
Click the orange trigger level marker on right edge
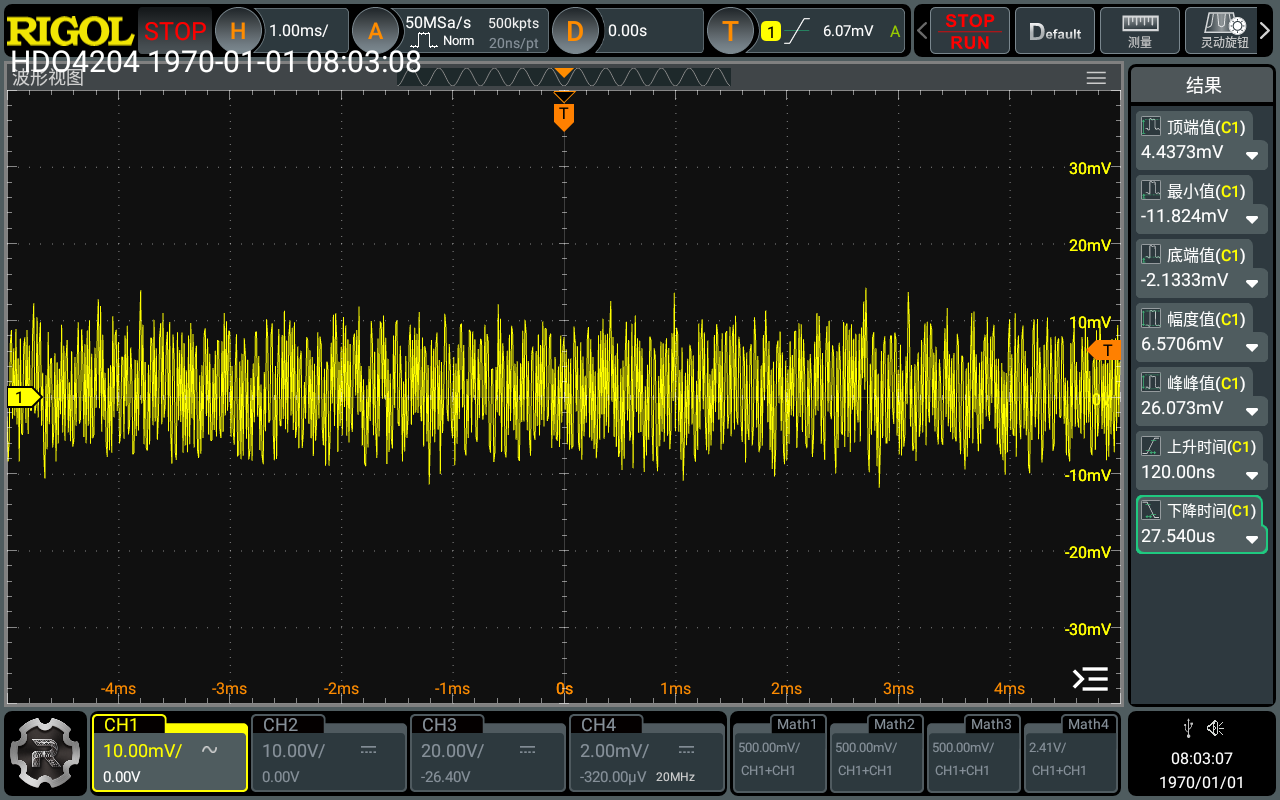coord(1105,350)
